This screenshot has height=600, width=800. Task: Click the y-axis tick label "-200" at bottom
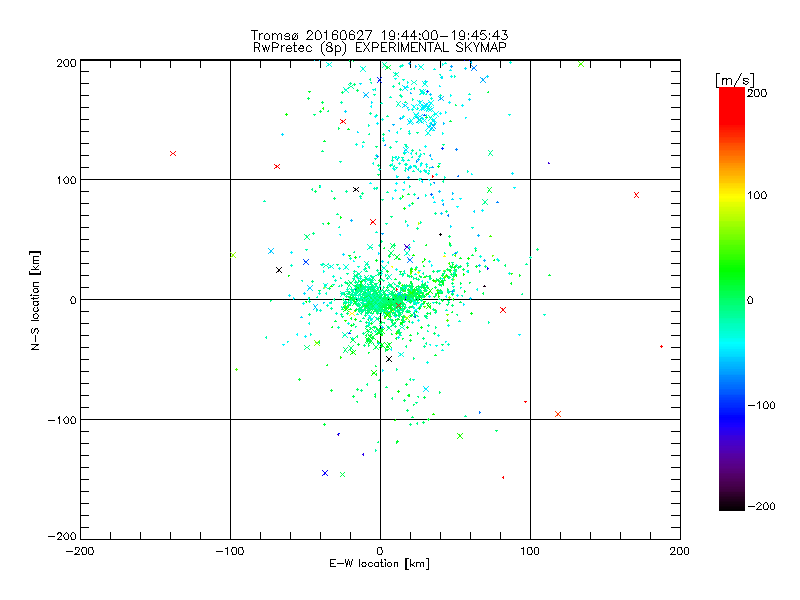click(62, 536)
